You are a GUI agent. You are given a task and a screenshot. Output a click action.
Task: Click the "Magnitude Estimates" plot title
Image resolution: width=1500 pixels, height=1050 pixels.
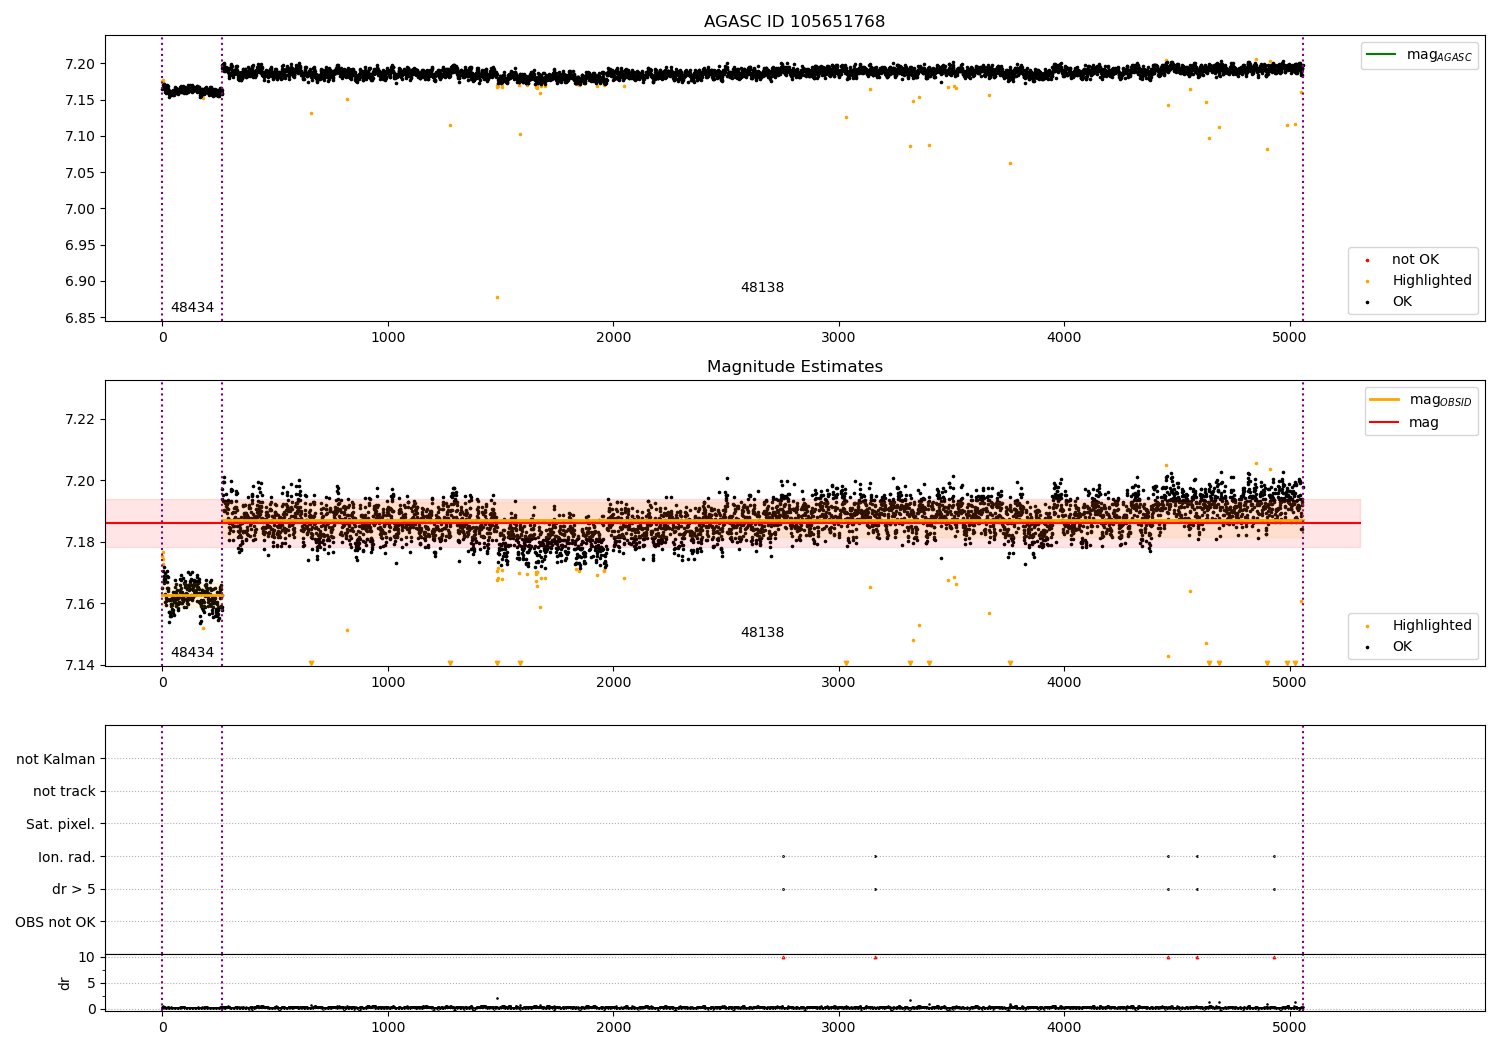click(794, 367)
